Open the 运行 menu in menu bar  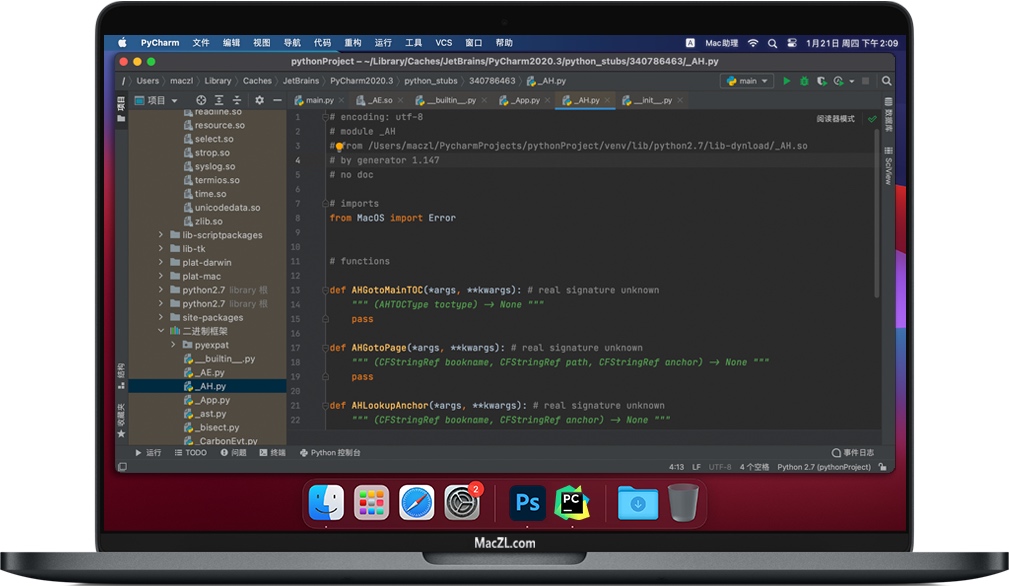coord(382,42)
